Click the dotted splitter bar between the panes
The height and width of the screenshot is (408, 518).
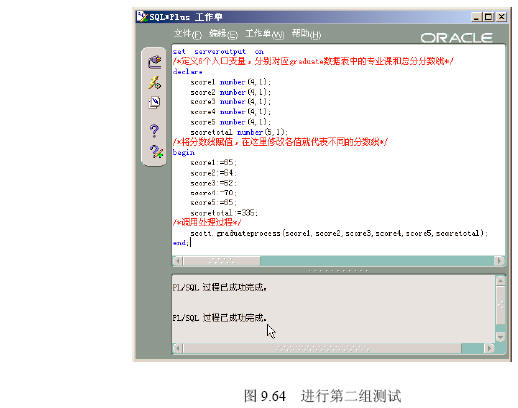coord(338,270)
